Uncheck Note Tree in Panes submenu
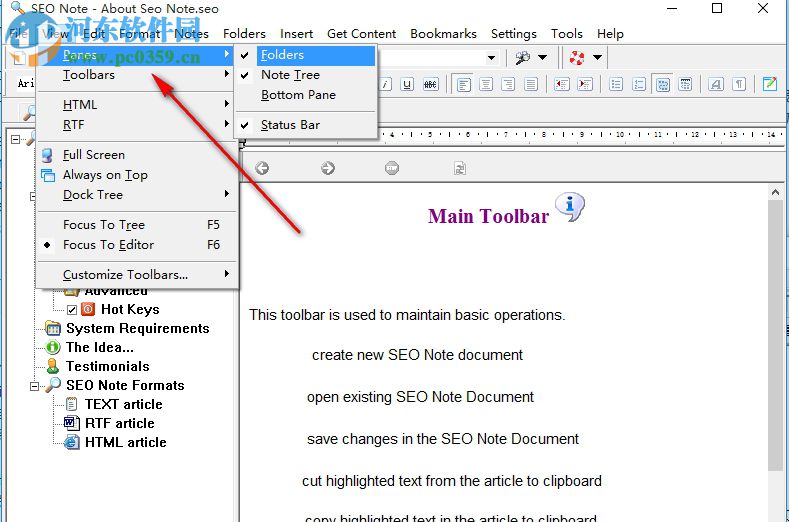The width and height of the screenshot is (789, 522). [306, 75]
